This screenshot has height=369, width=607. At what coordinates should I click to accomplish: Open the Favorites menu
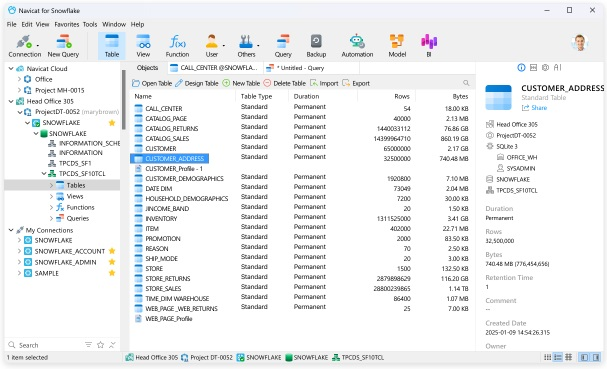click(x=67, y=24)
